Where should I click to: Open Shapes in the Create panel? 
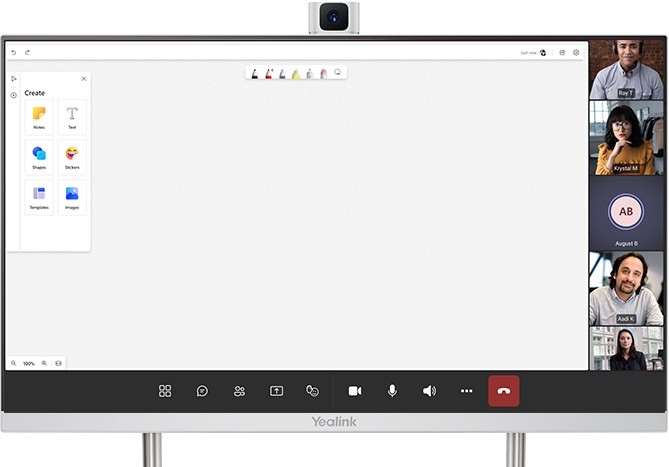(x=39, y=157)
